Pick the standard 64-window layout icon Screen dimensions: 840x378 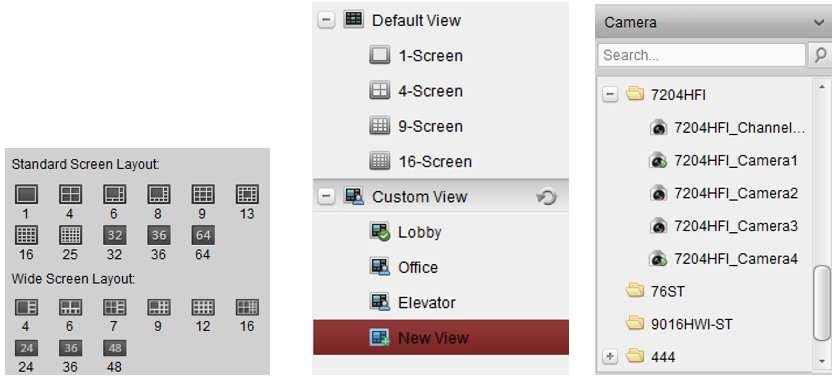(x=202, y=235)
